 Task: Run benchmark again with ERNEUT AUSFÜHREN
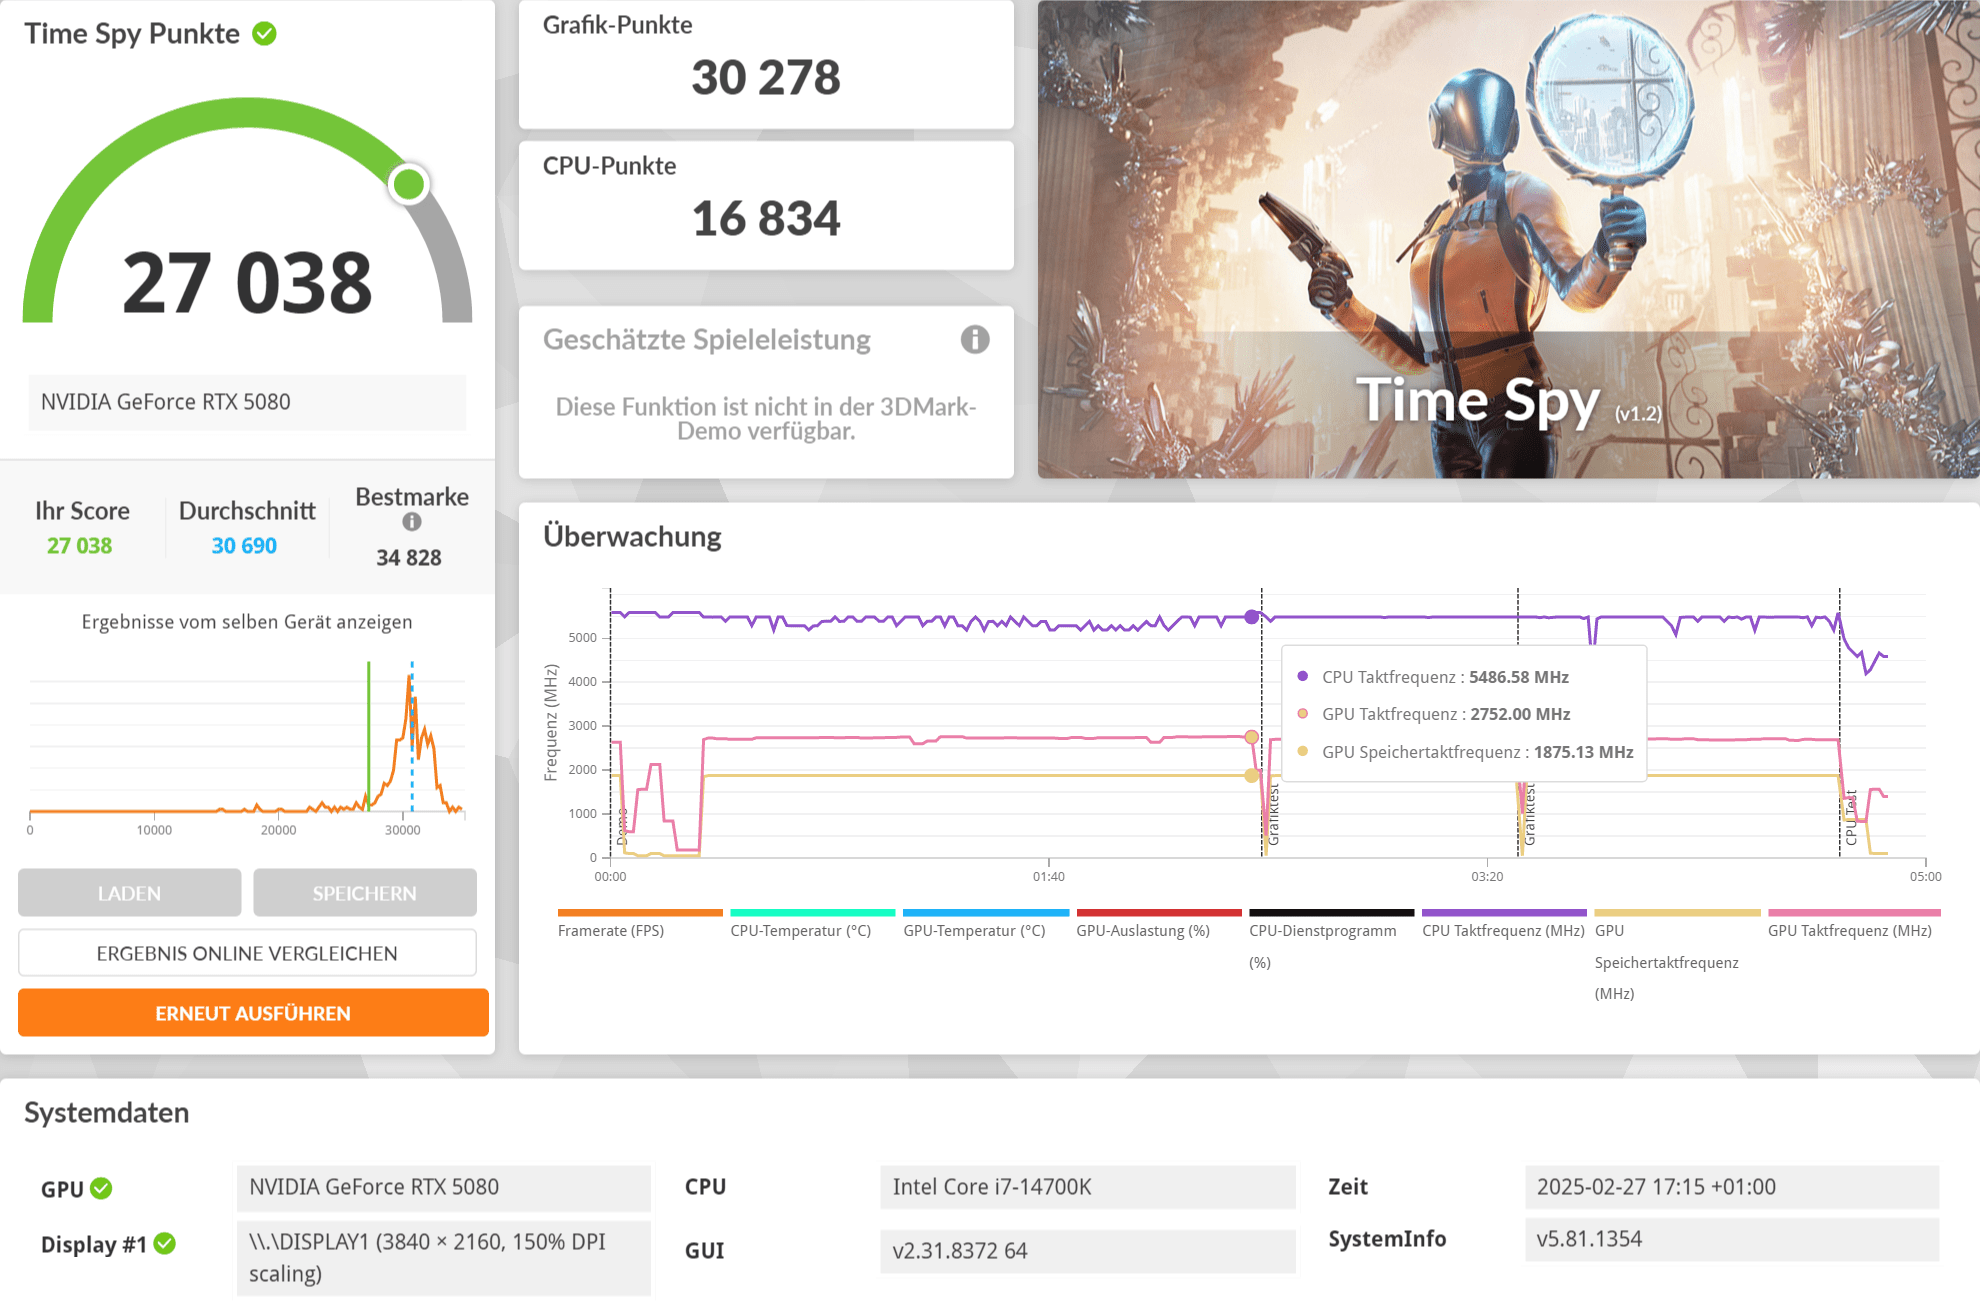(x=253, y=1013)
